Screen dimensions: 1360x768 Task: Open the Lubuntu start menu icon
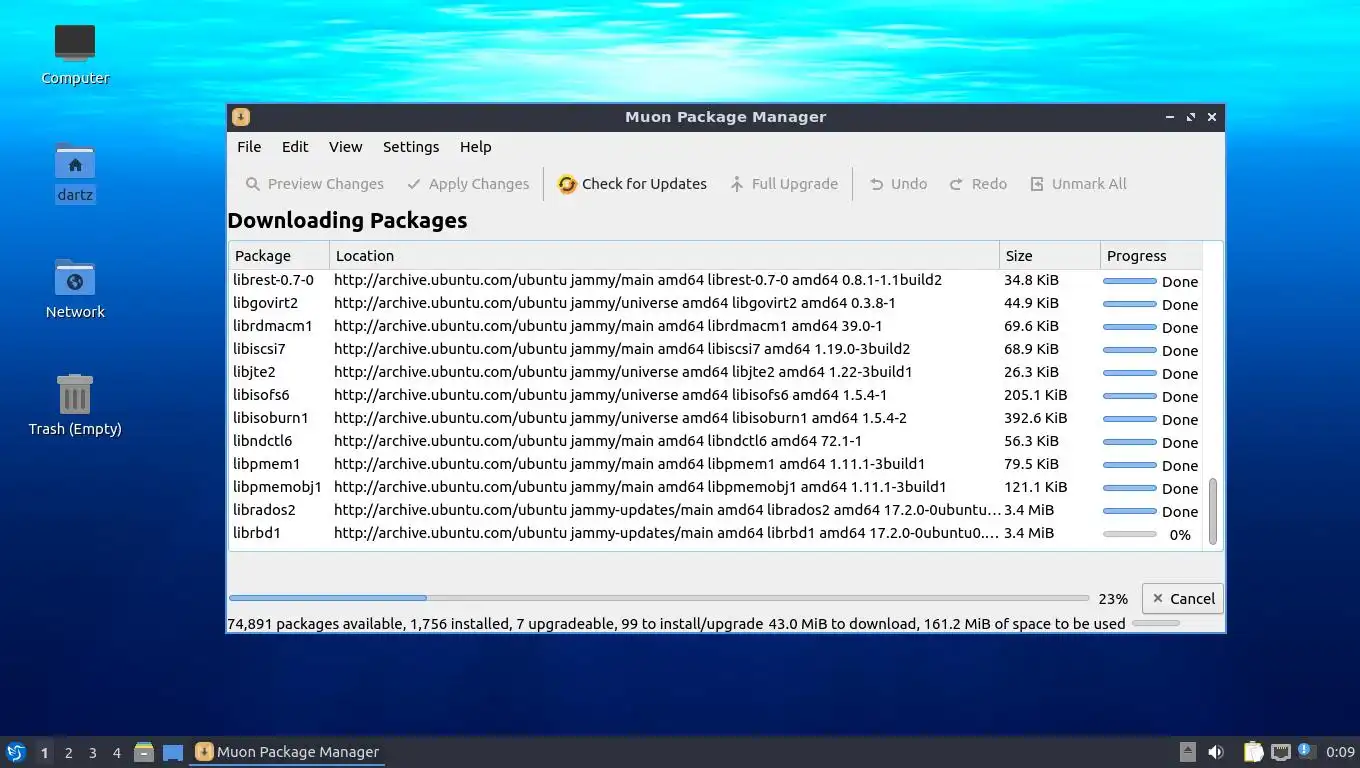(x=15, y=752)
